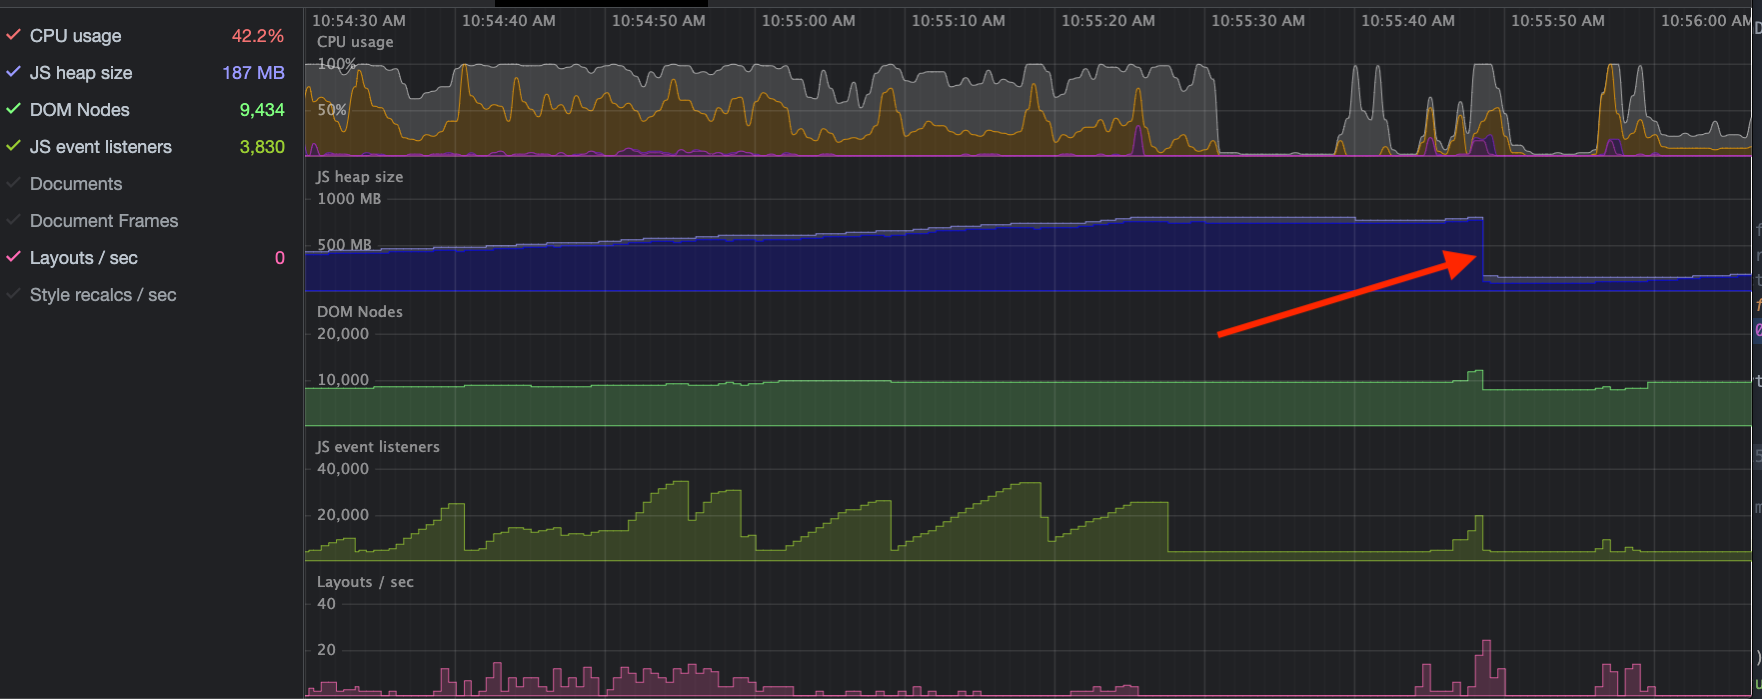
Task: Click the DOM Nodes chart title
Action: (360, 312)
